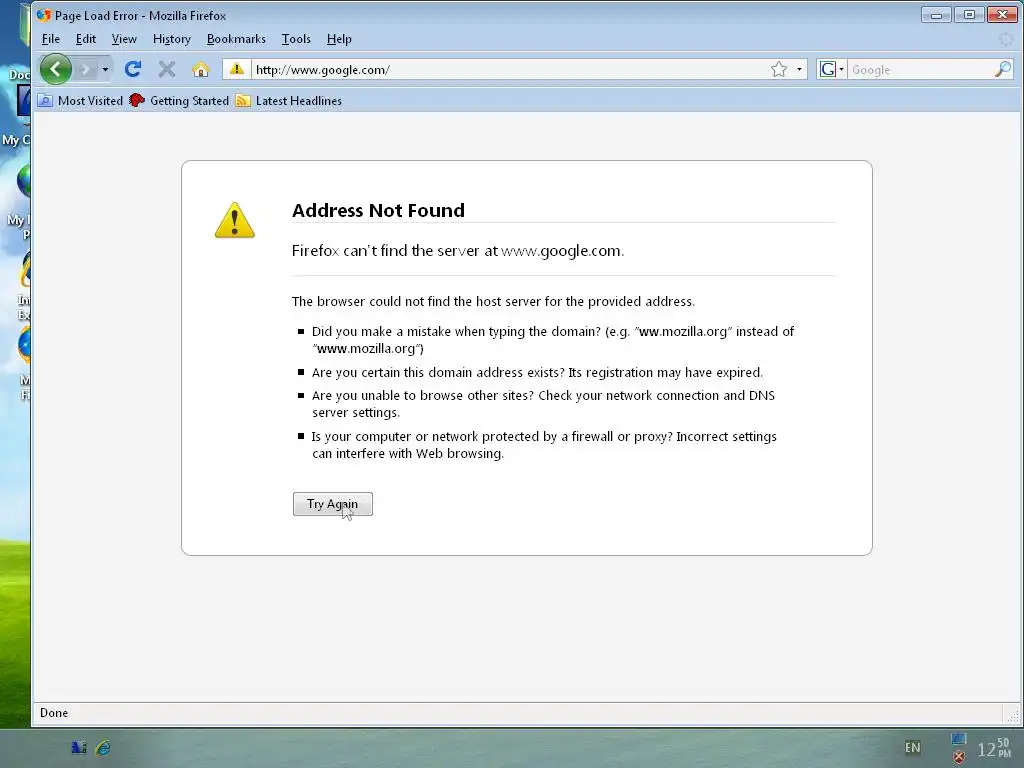Click the 'Done' status bar text
This screenshot has height=768, width=1024.
tap(54, 712)
